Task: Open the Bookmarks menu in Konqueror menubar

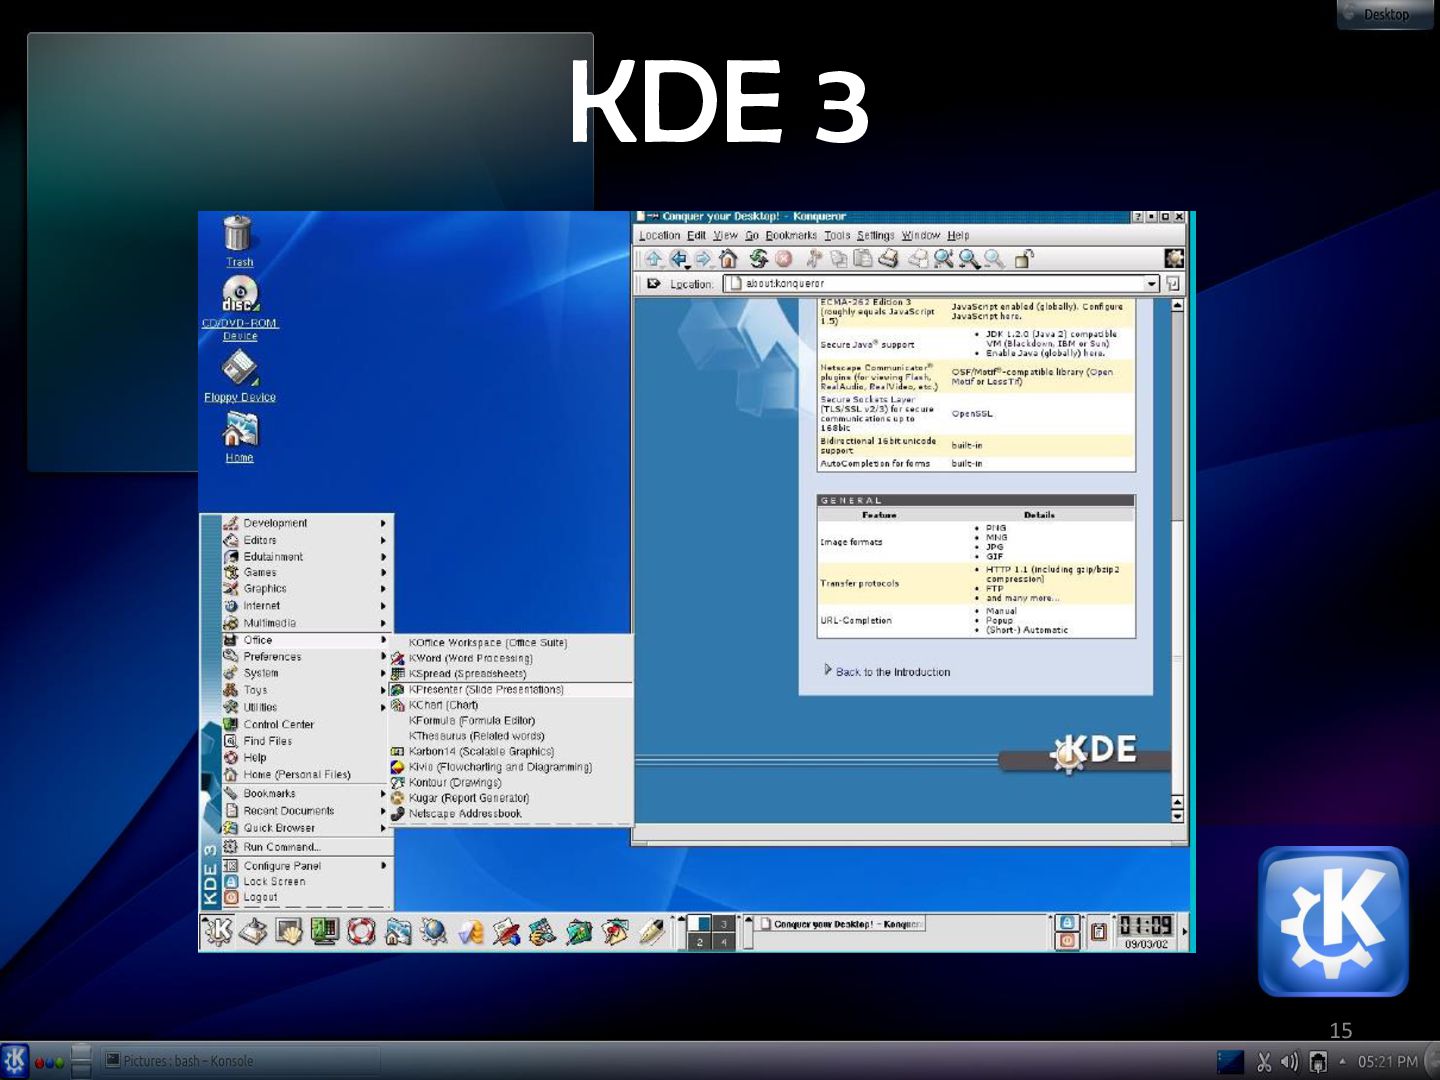Action: 791,236
